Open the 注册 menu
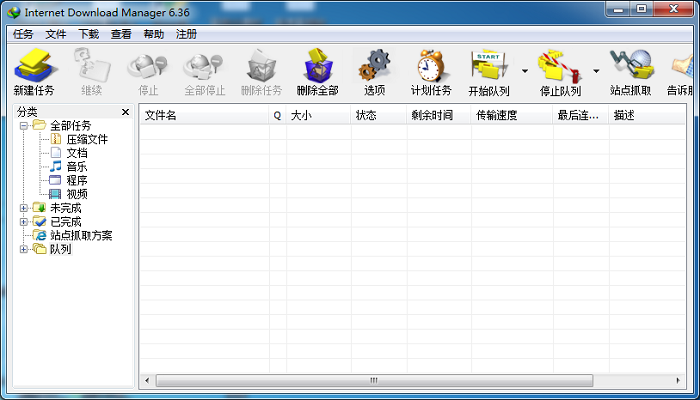Viewport: 700px width, 400px height. click(x=186, y=34)
